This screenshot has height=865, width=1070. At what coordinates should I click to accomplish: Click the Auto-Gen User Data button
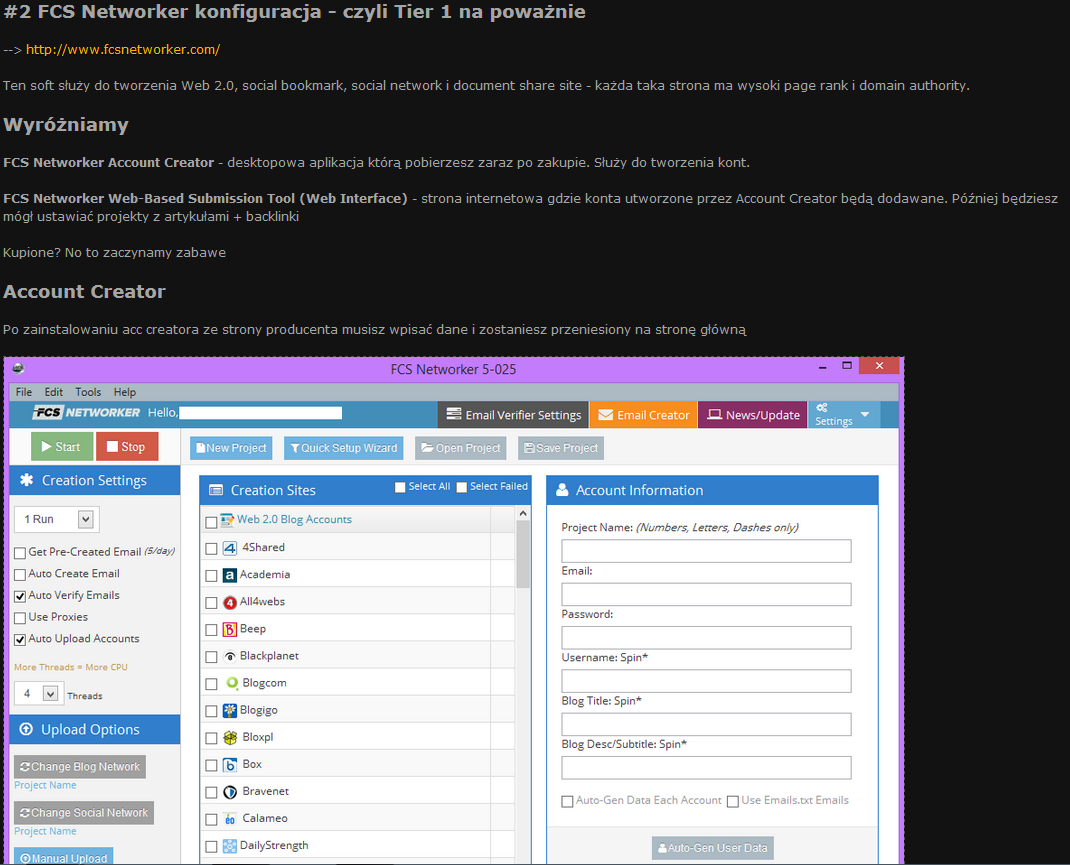coord(713,848)
